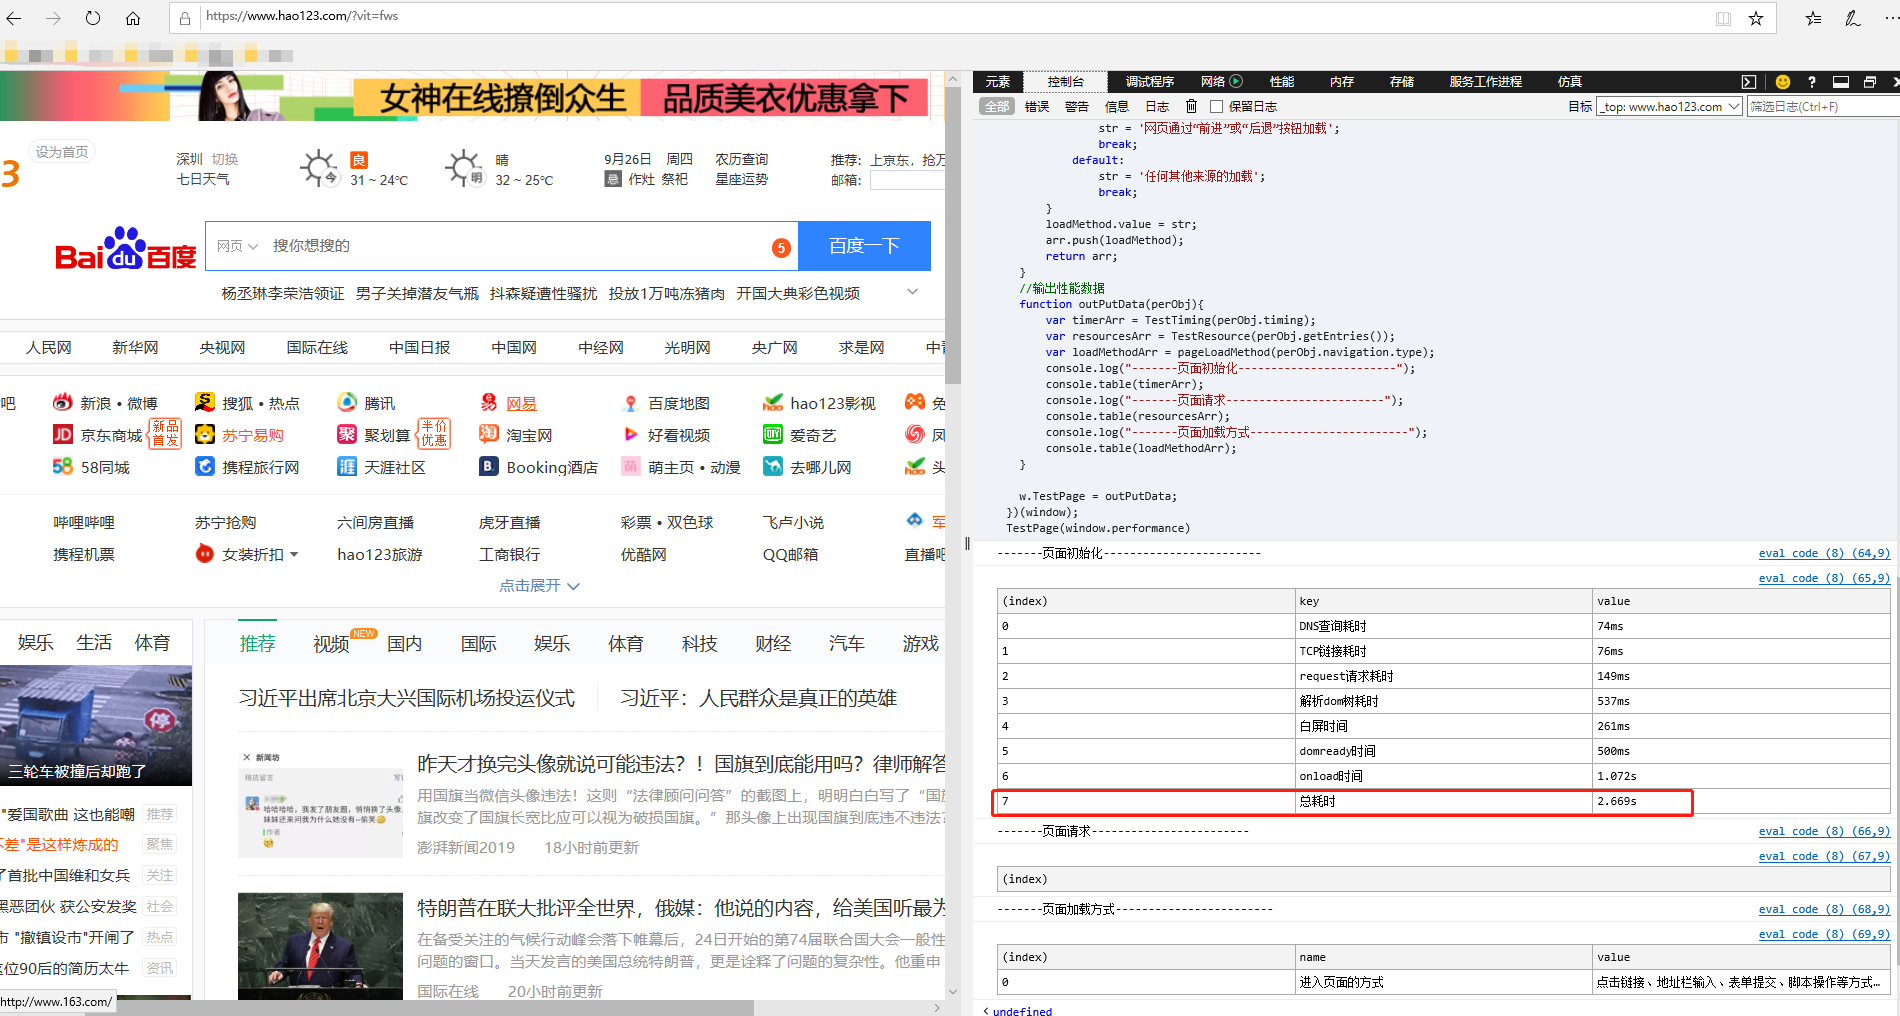
Task: Open 淘宝网 link
Action: pyautogui.click(x=529, y=435)
